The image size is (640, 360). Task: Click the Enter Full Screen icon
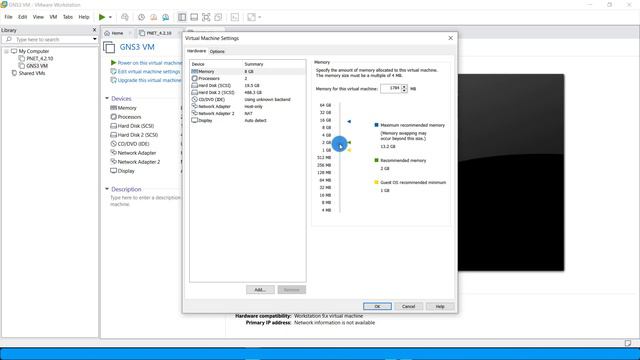[206, 17]
